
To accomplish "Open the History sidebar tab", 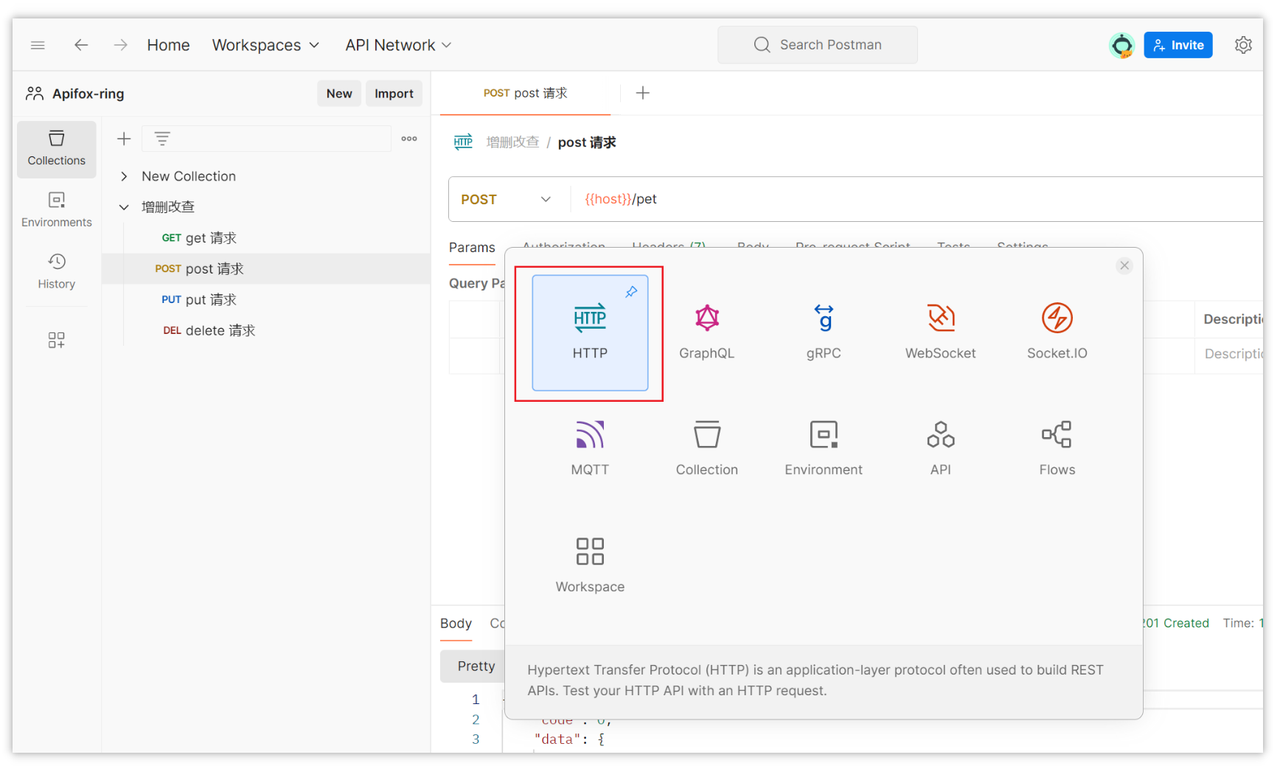I will click(x=57, y=272).
